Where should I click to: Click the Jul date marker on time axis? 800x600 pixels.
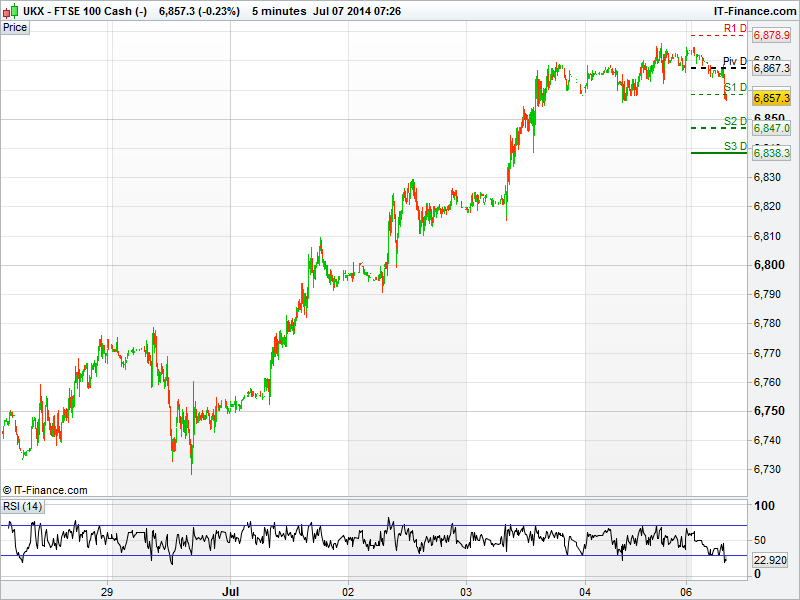[231, 590]
